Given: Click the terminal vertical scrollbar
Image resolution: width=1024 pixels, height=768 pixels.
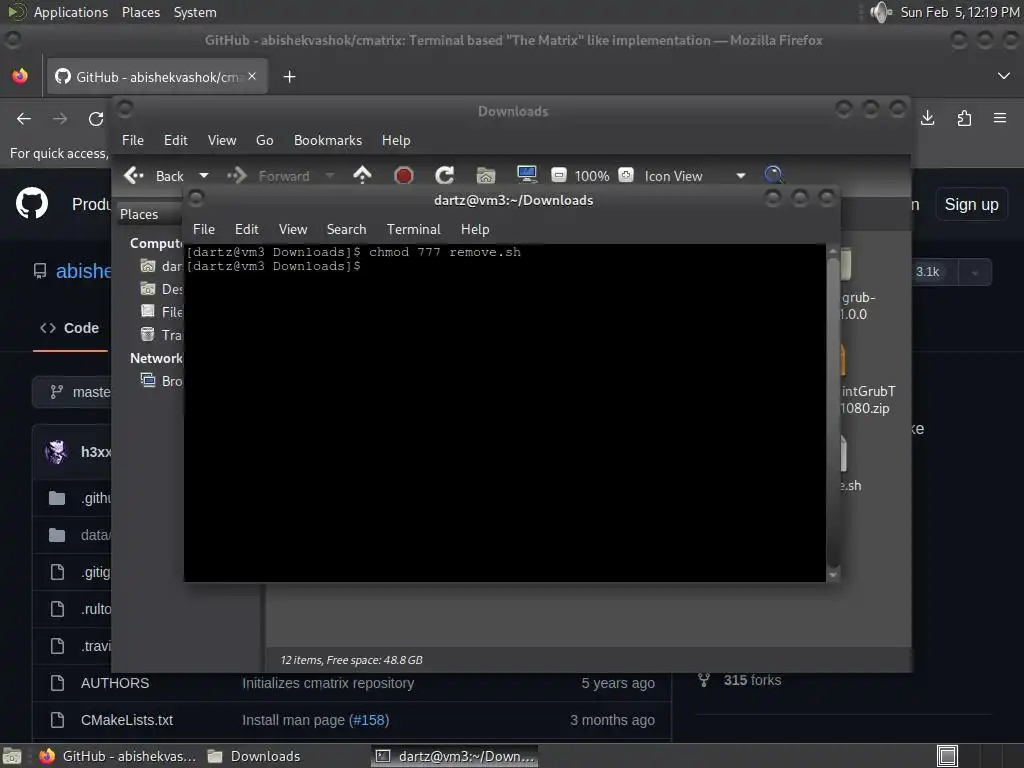Looking at the screenshot, I should pyautogui.click(x=833, y=413).
